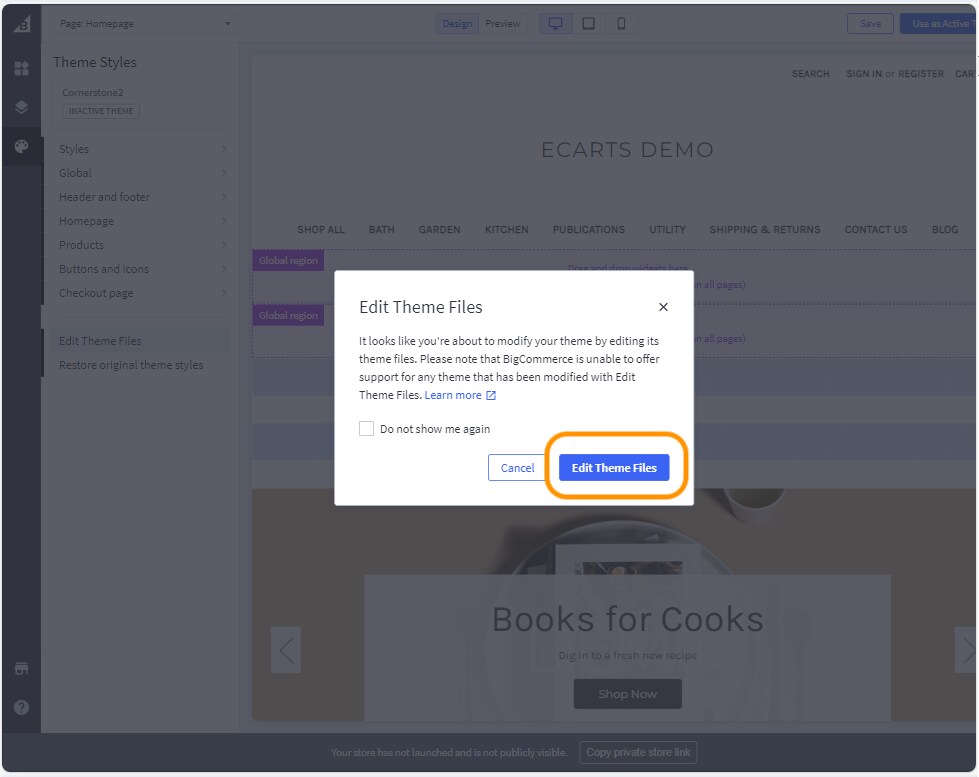Open the Learn more link
The image size is (979, 777).
[x=455, y=394]
